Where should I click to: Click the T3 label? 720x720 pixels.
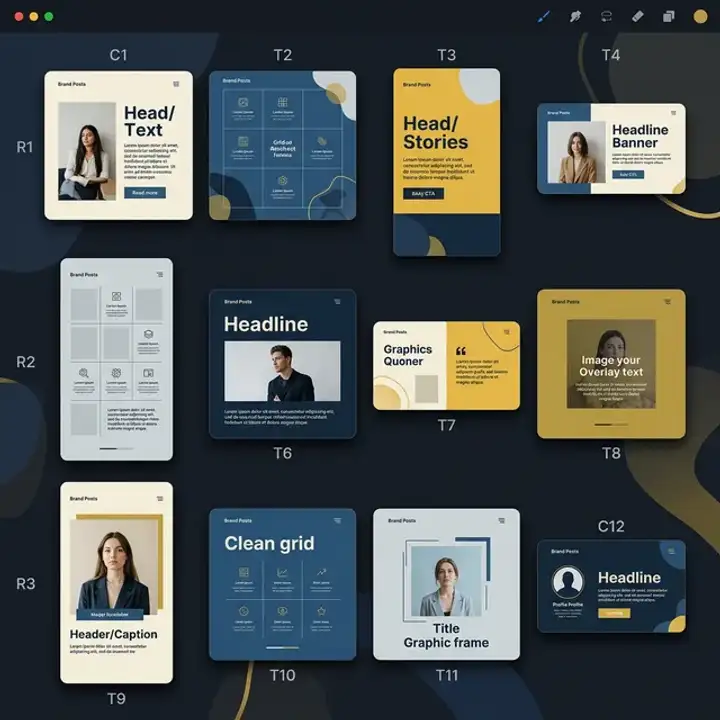[x=446, y=55]
